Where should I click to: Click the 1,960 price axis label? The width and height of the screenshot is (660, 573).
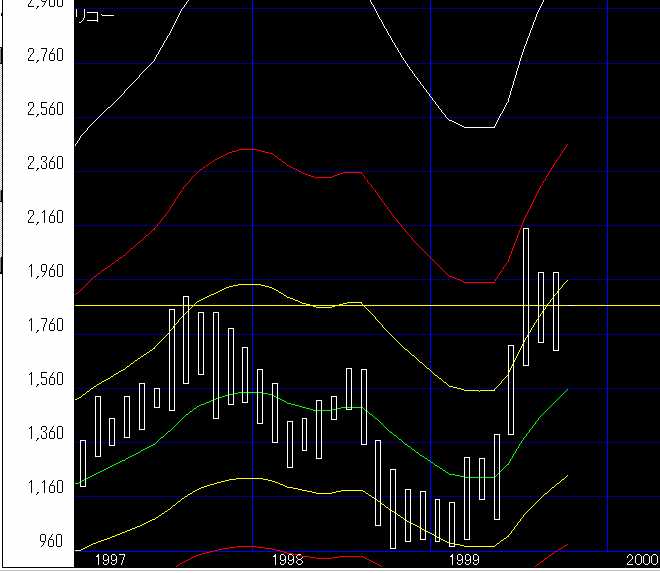coord(44,271)
